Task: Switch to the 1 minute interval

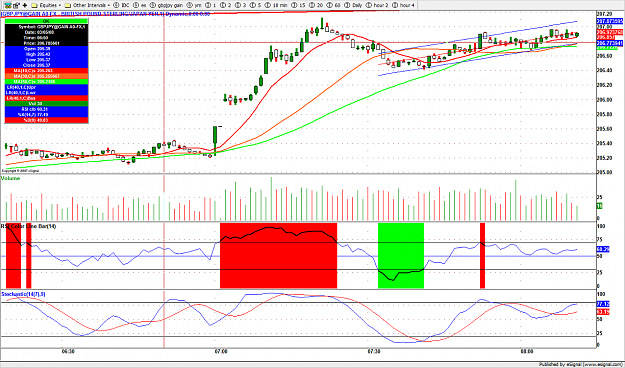Action: (x=211, y=6)
